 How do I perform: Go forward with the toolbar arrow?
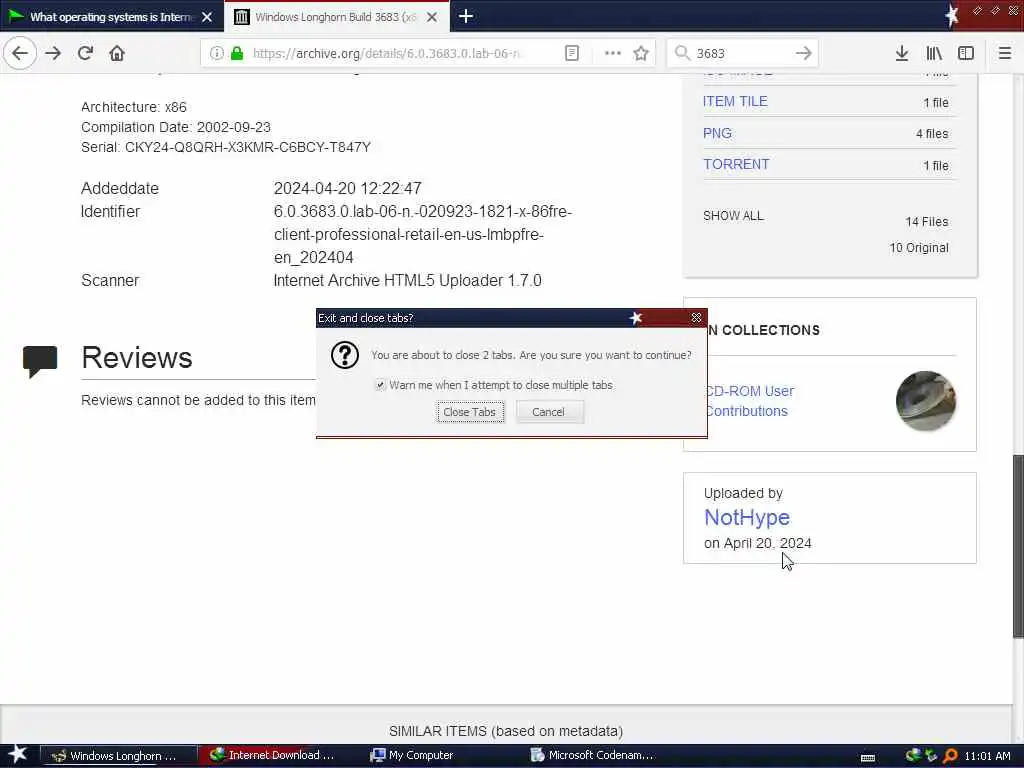click(x=53, y=53)
